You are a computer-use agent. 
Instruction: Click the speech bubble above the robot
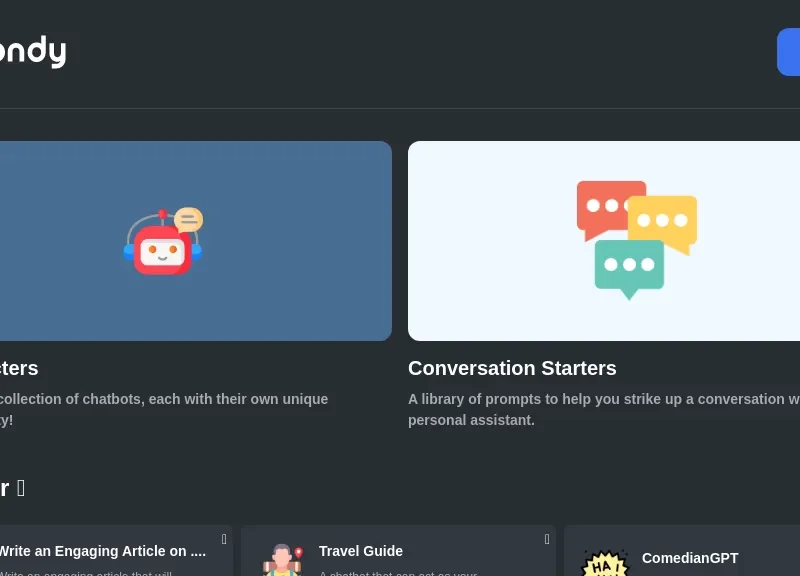(x=188, y=220)
